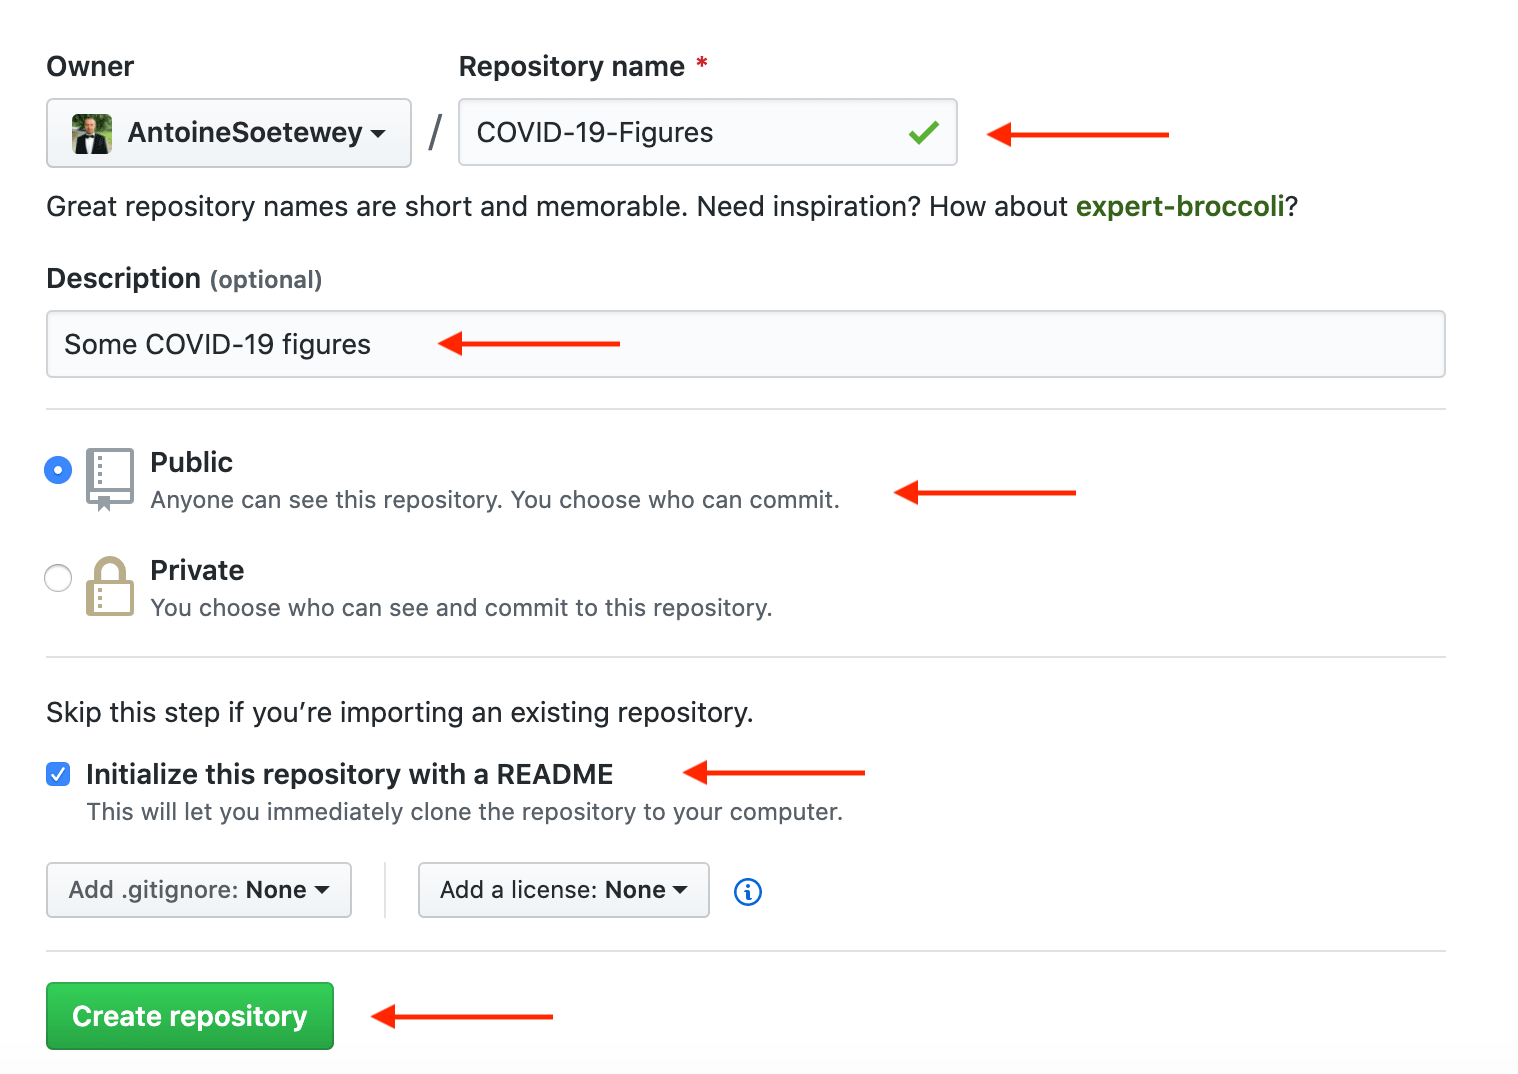Click the AntoineSoetewey profile avatar

tap(91, 133)
